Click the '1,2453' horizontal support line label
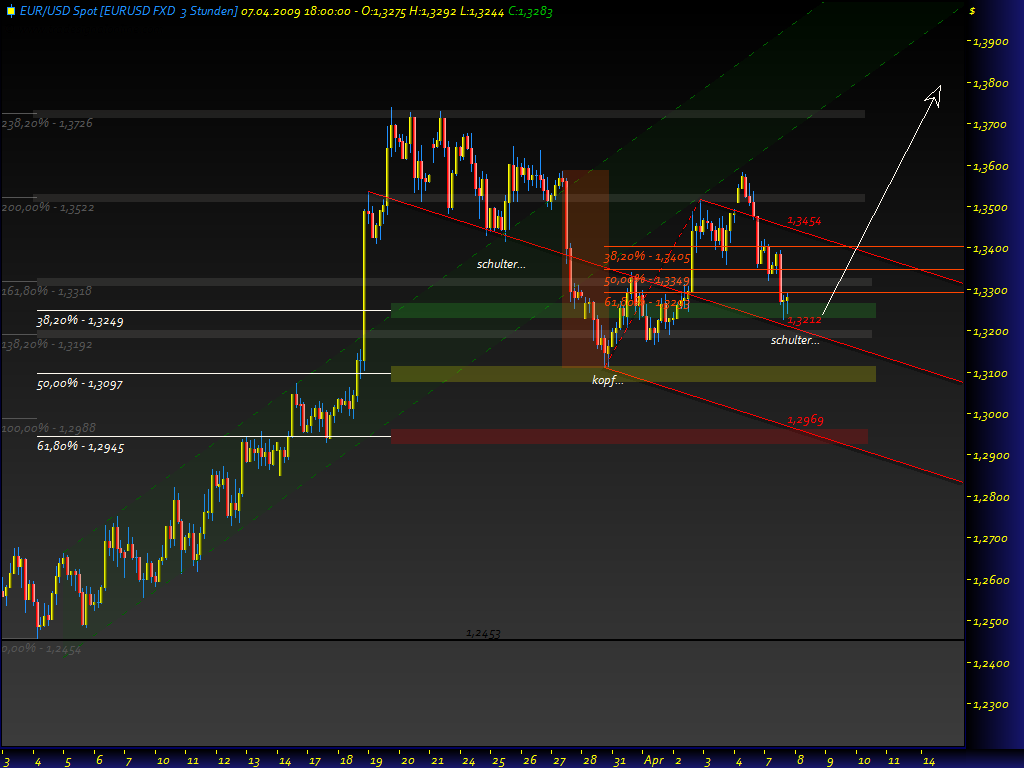Image resolution: width=1024 pixels, height=768 pixels. [482, 632]
